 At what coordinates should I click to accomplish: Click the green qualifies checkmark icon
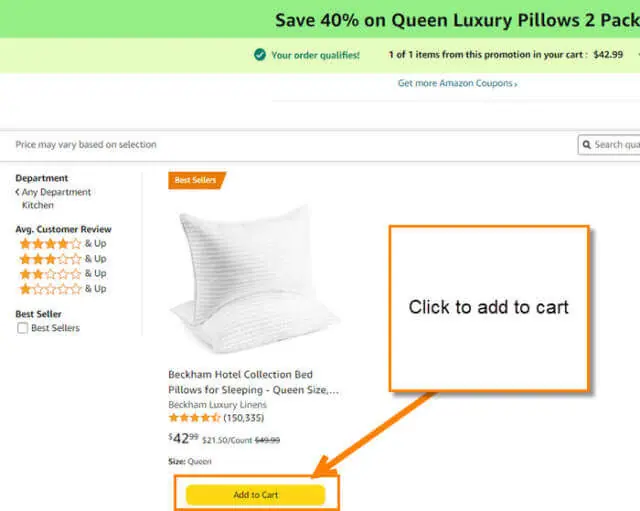(x=260, y=55)
